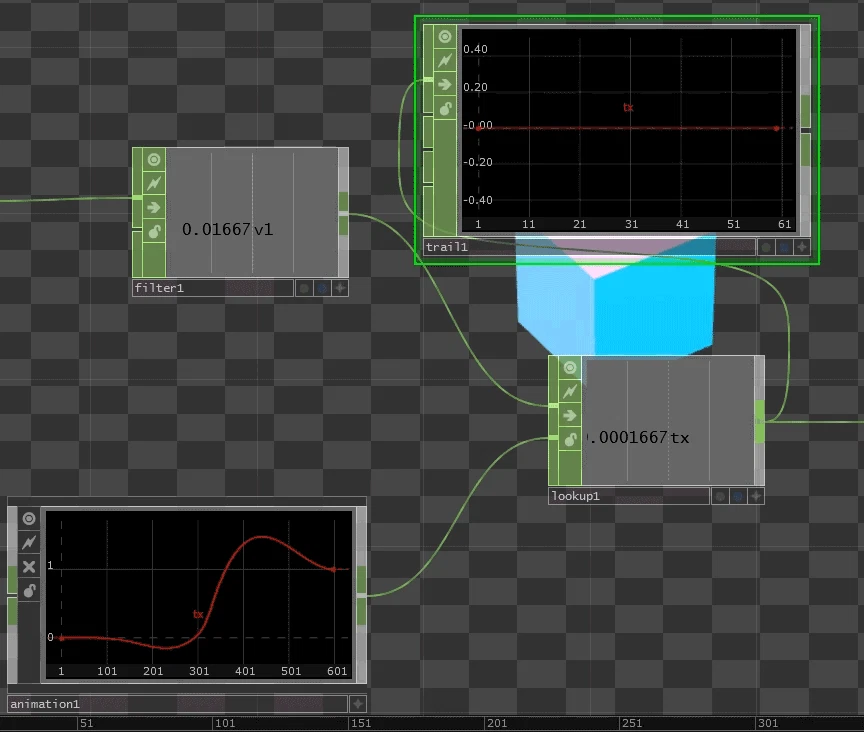Bypass the trail1 node
864x732 pixels.
coord(445,85)
